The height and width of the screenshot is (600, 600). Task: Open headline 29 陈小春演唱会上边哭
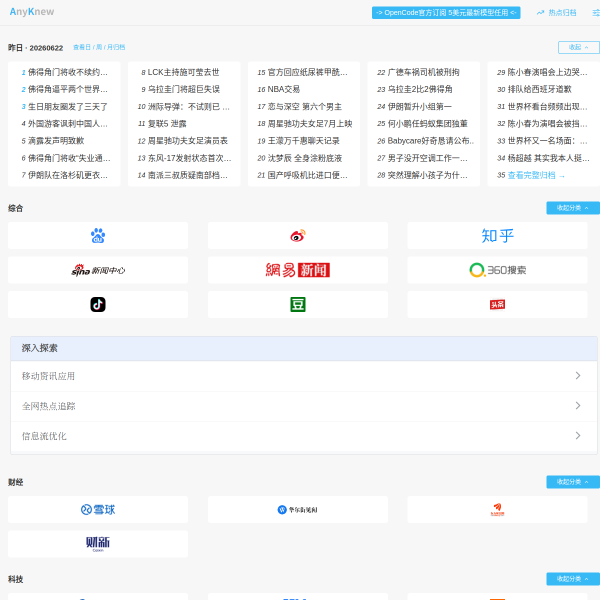(548, 72)
